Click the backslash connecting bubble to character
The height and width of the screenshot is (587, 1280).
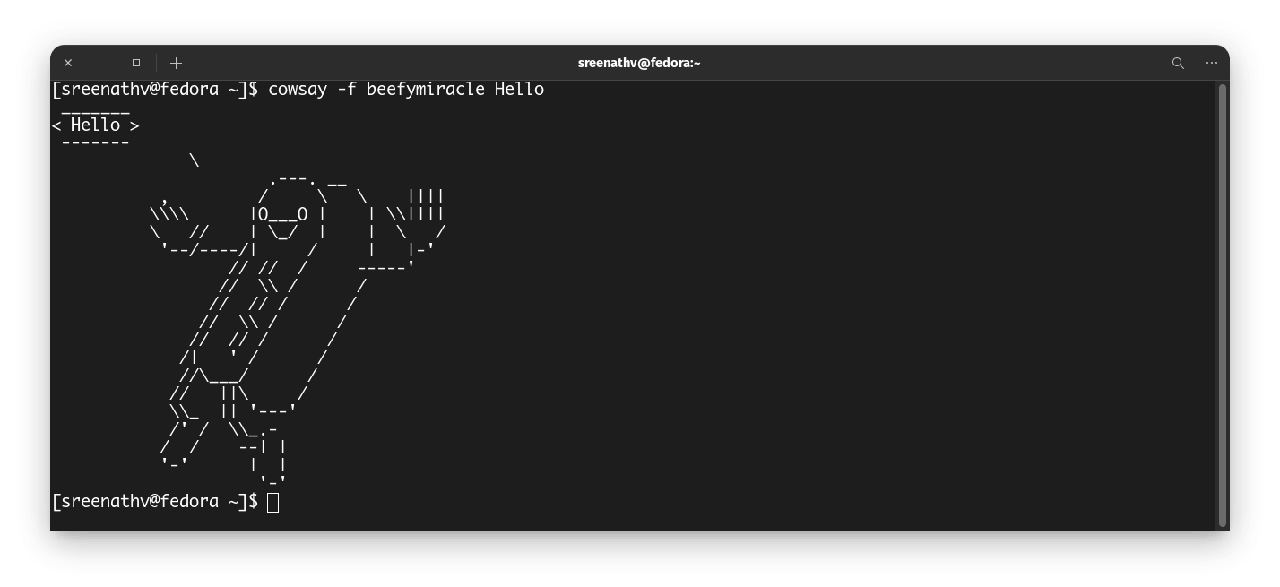[194, 160]
